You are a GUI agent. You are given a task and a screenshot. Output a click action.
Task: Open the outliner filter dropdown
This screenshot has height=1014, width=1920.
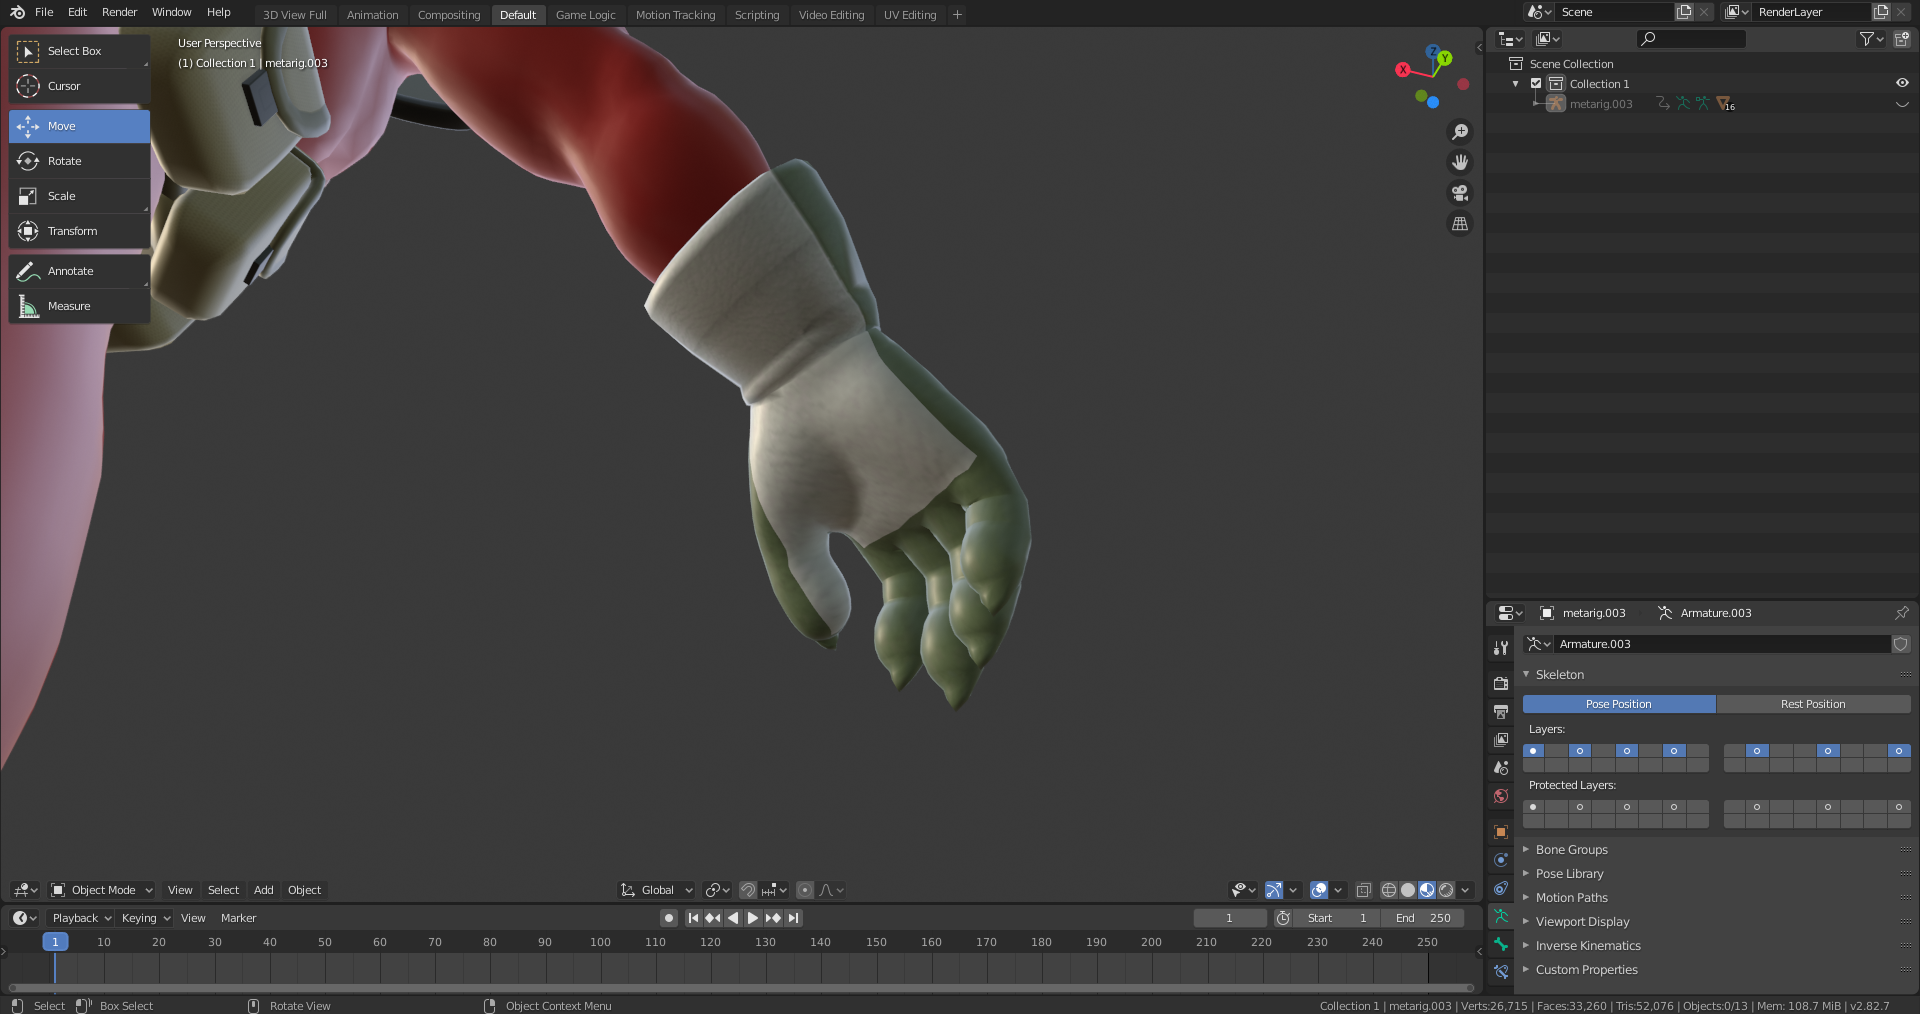pyautogui.click(x=1871, y=39)
